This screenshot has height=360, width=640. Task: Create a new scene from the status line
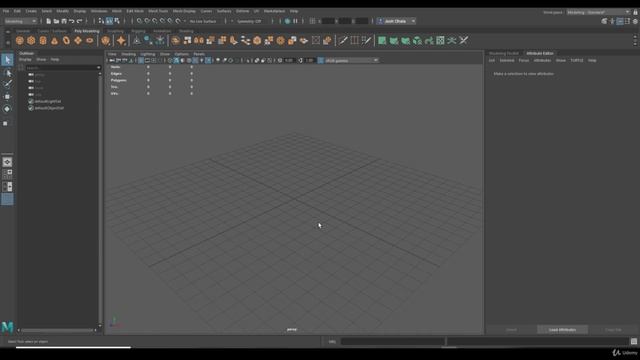click(49, 21)
